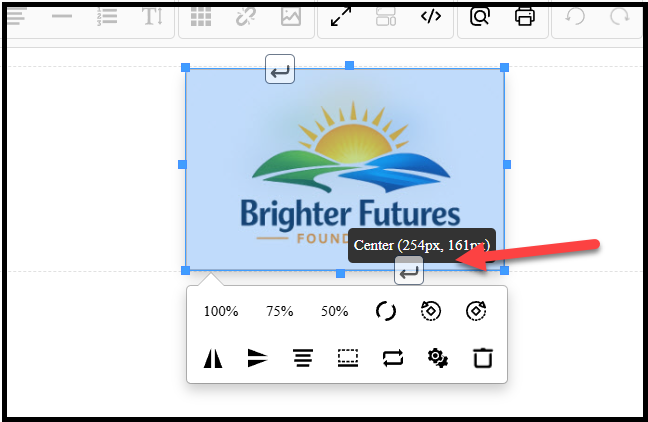Add a caption to the image

coord(348,358)
